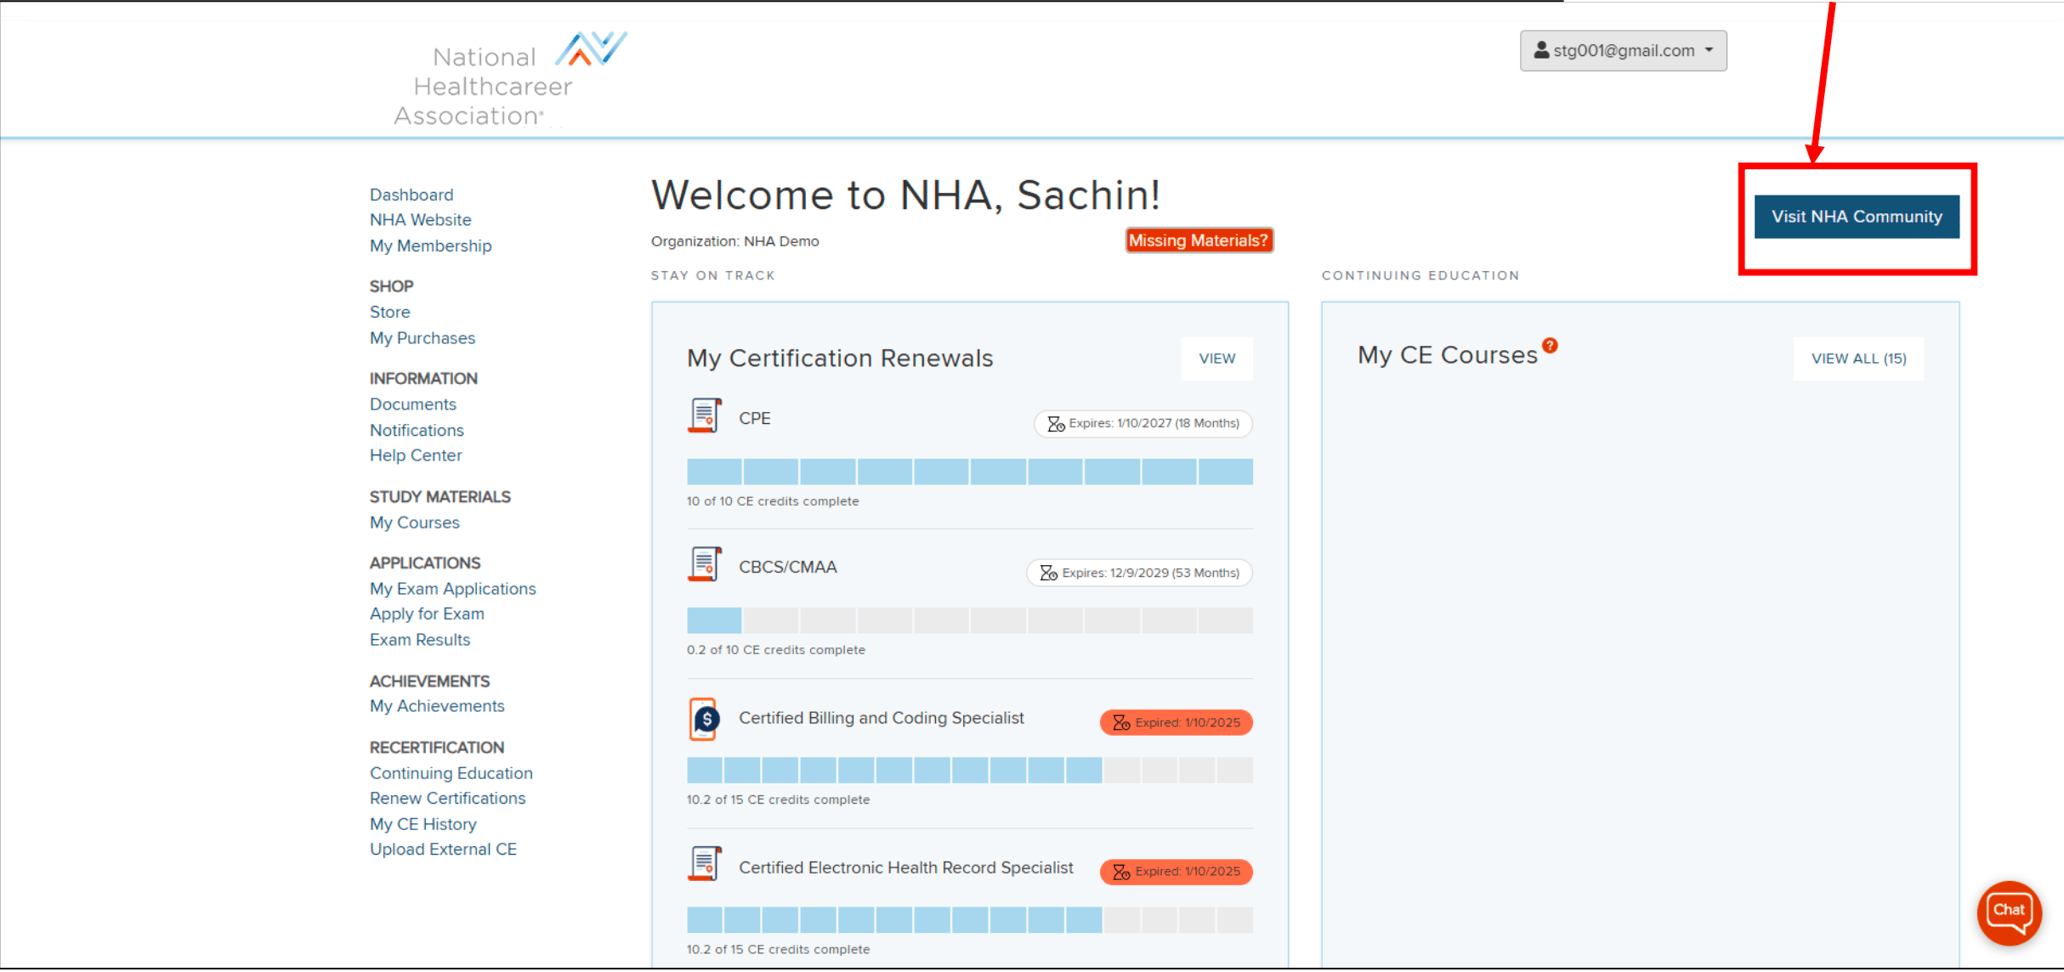2064x972 pixels.
Task: Click the person icon next to the email
Action: (1541, 50)
